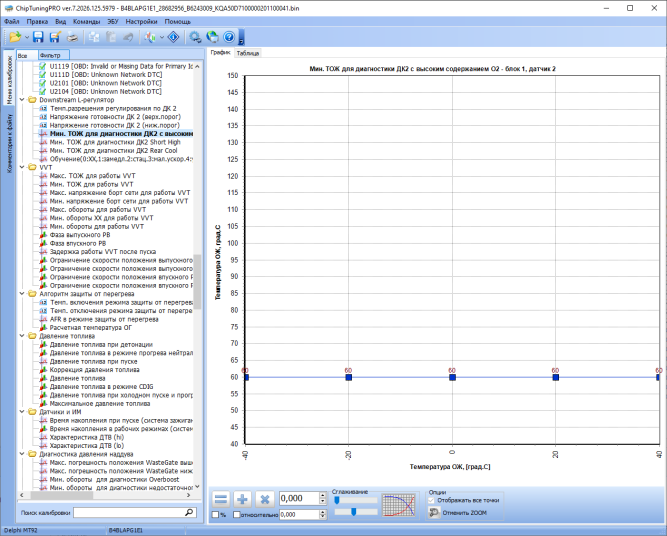This screenshot has width=667, height=536.
Task: Click the Отменить ZOOM label
Action: point(464,513)
